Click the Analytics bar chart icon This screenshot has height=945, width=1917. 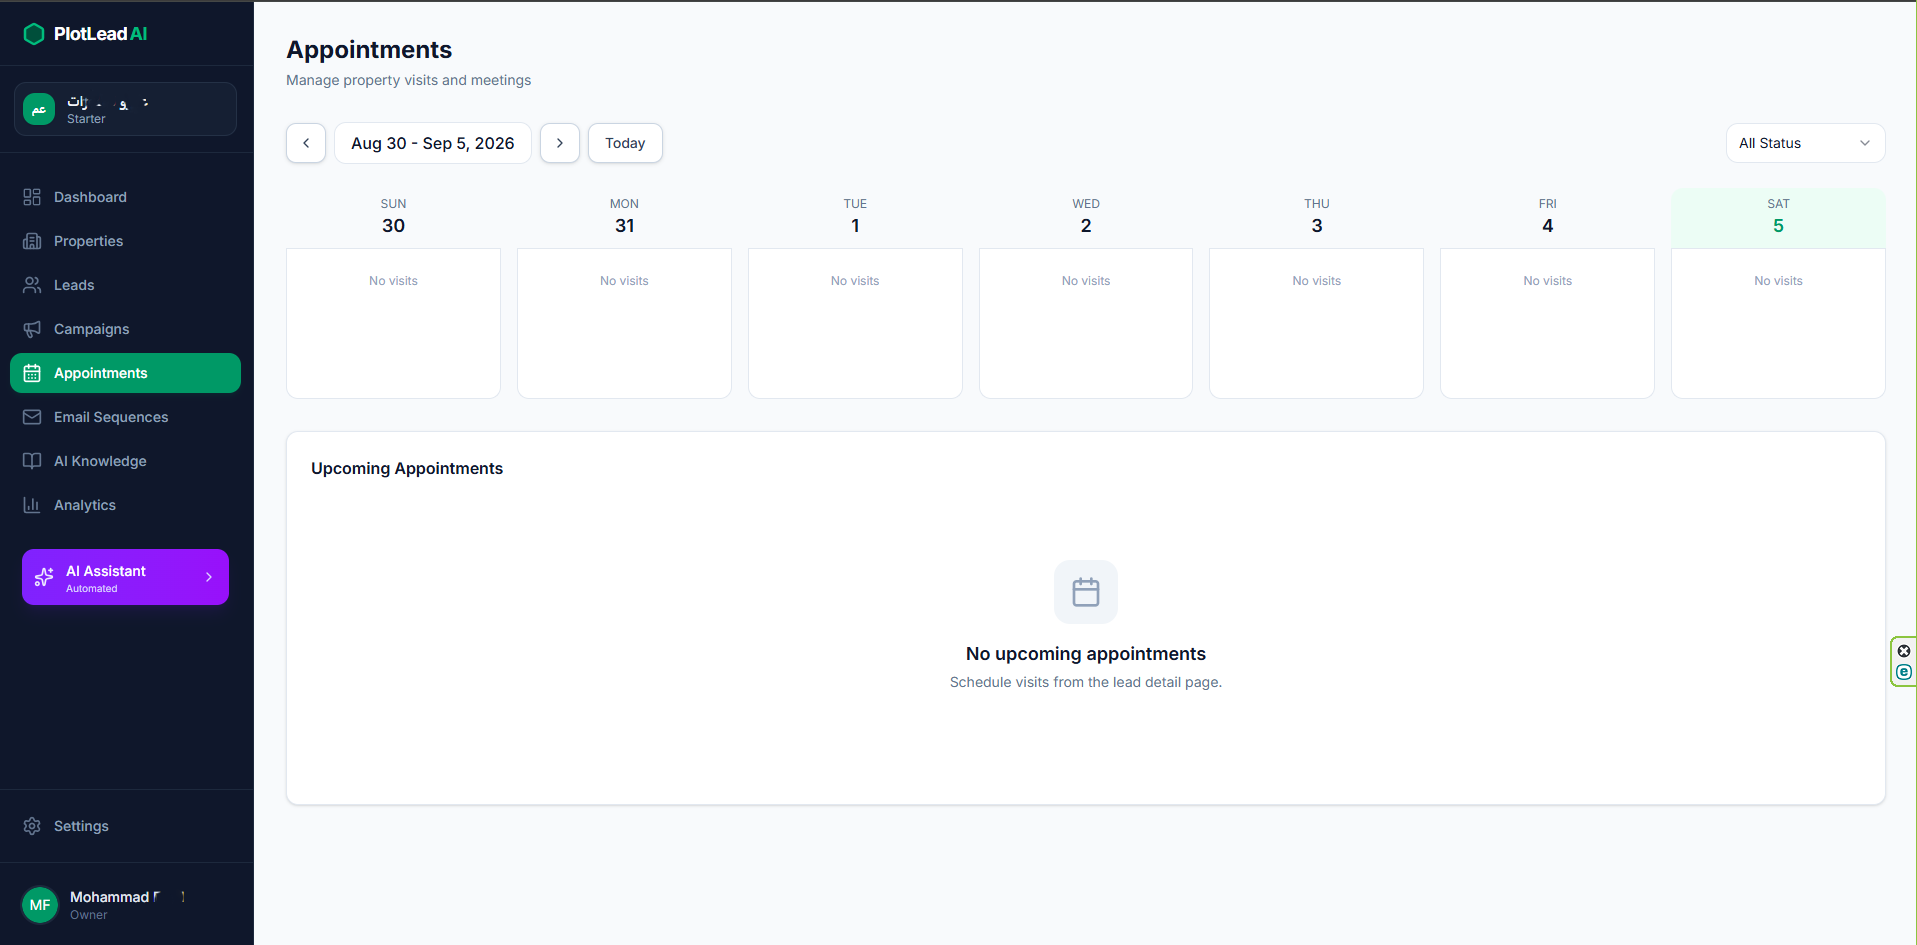coord(32,505)
